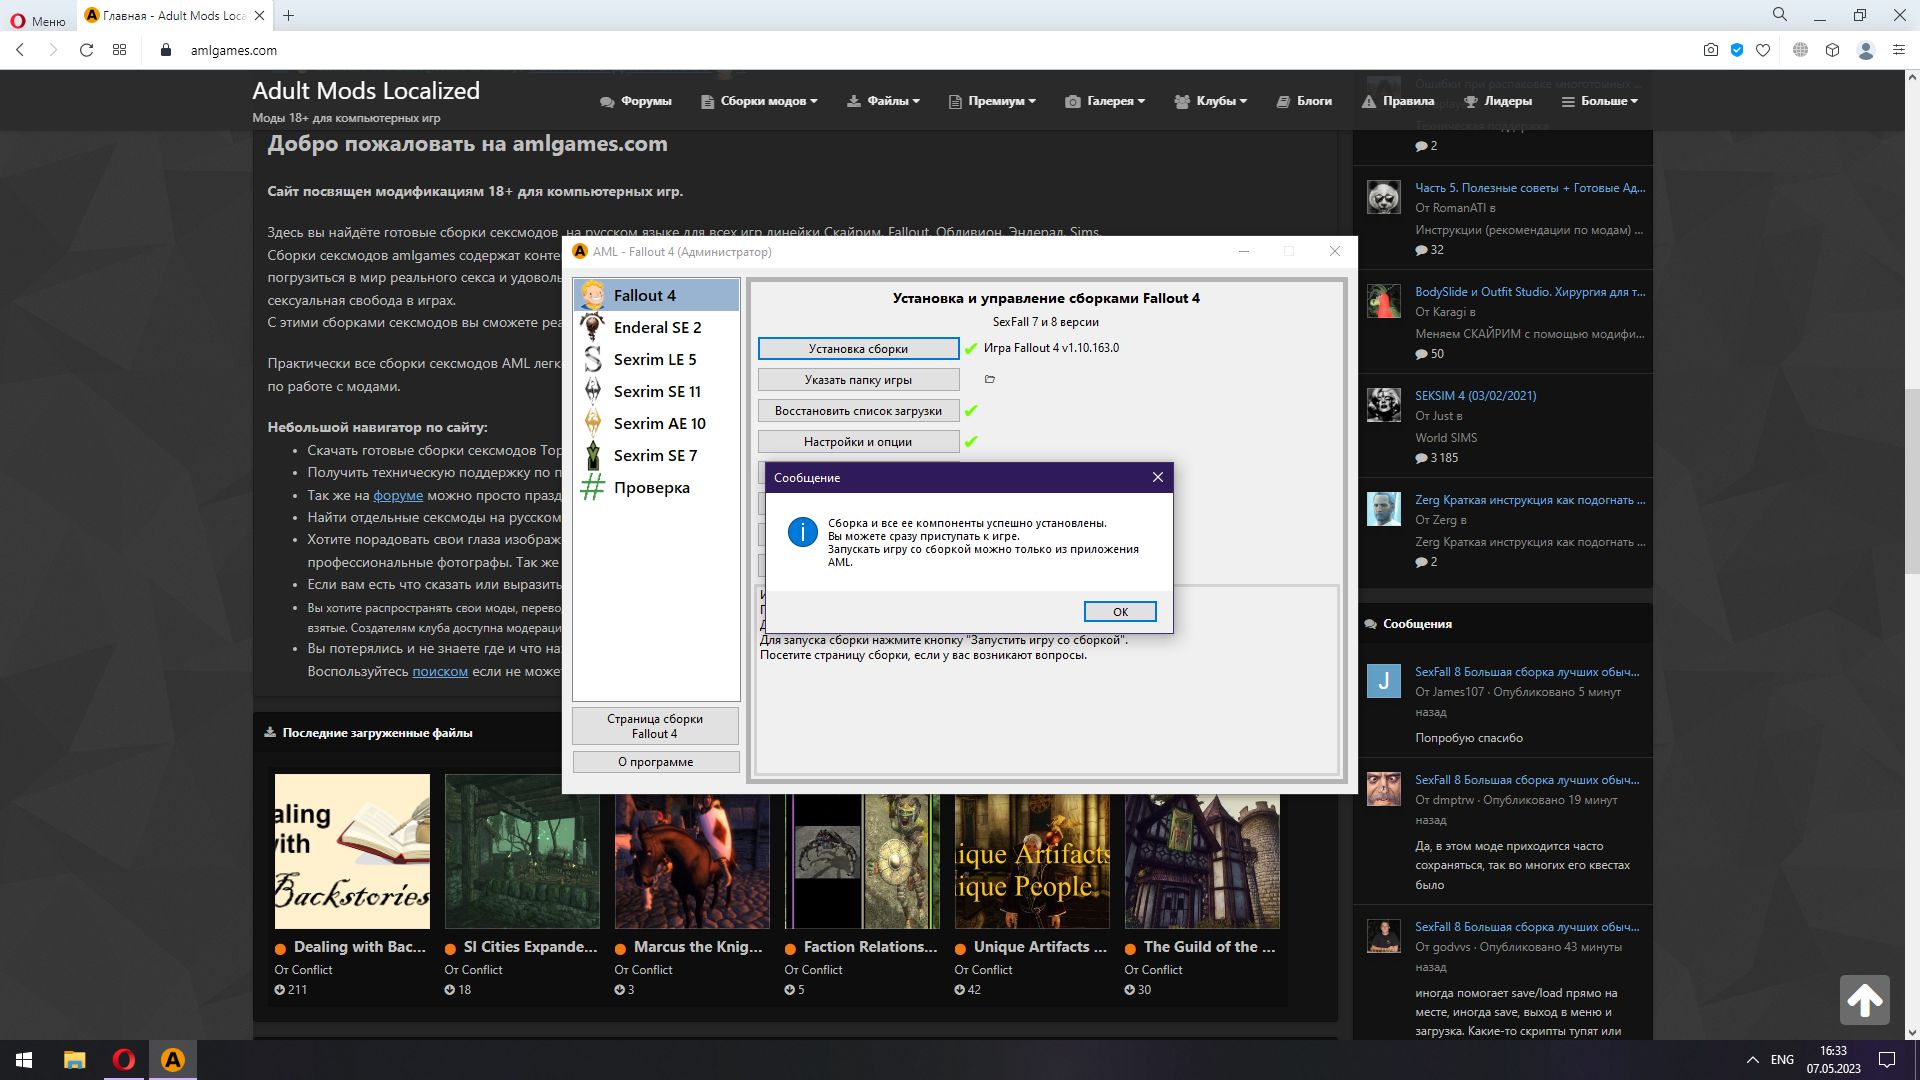The image size is (1920, 1080).
Task: Open File Explorer from taskbar
Action: click(x=74, y=1059)
